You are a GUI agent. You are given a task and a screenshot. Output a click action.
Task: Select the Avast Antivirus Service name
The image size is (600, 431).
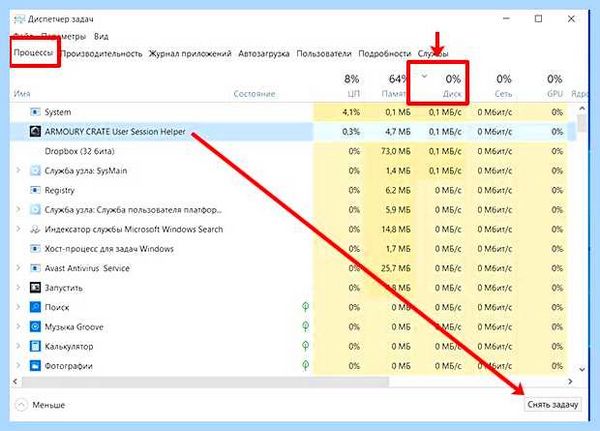click(x=87, y=268)
